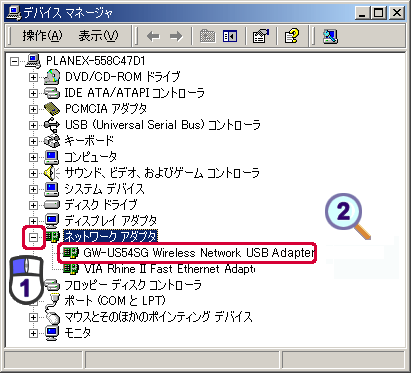Expand the IDE ATA/ATAPI コントローラ node
Screen dimensions: 411x373
(33, 93)
